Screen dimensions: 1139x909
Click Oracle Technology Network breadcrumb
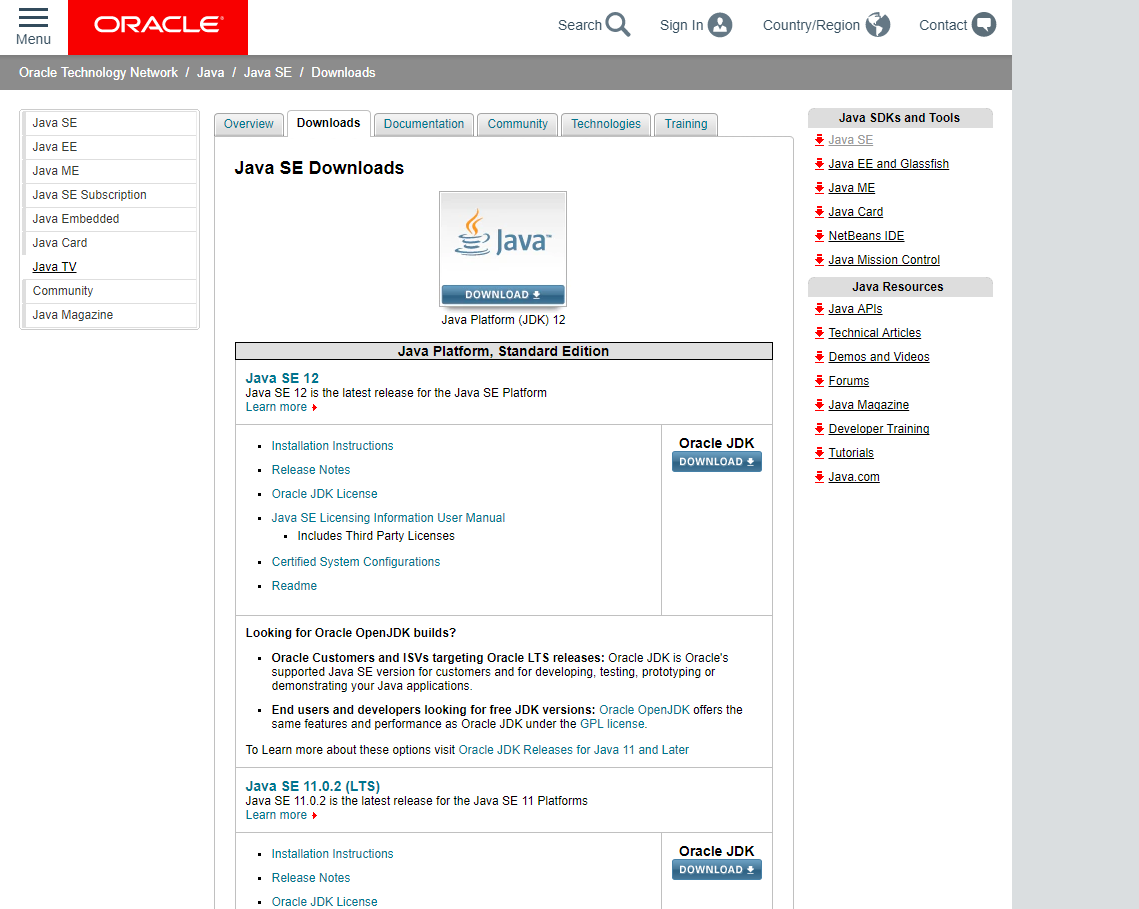point(98,73)
